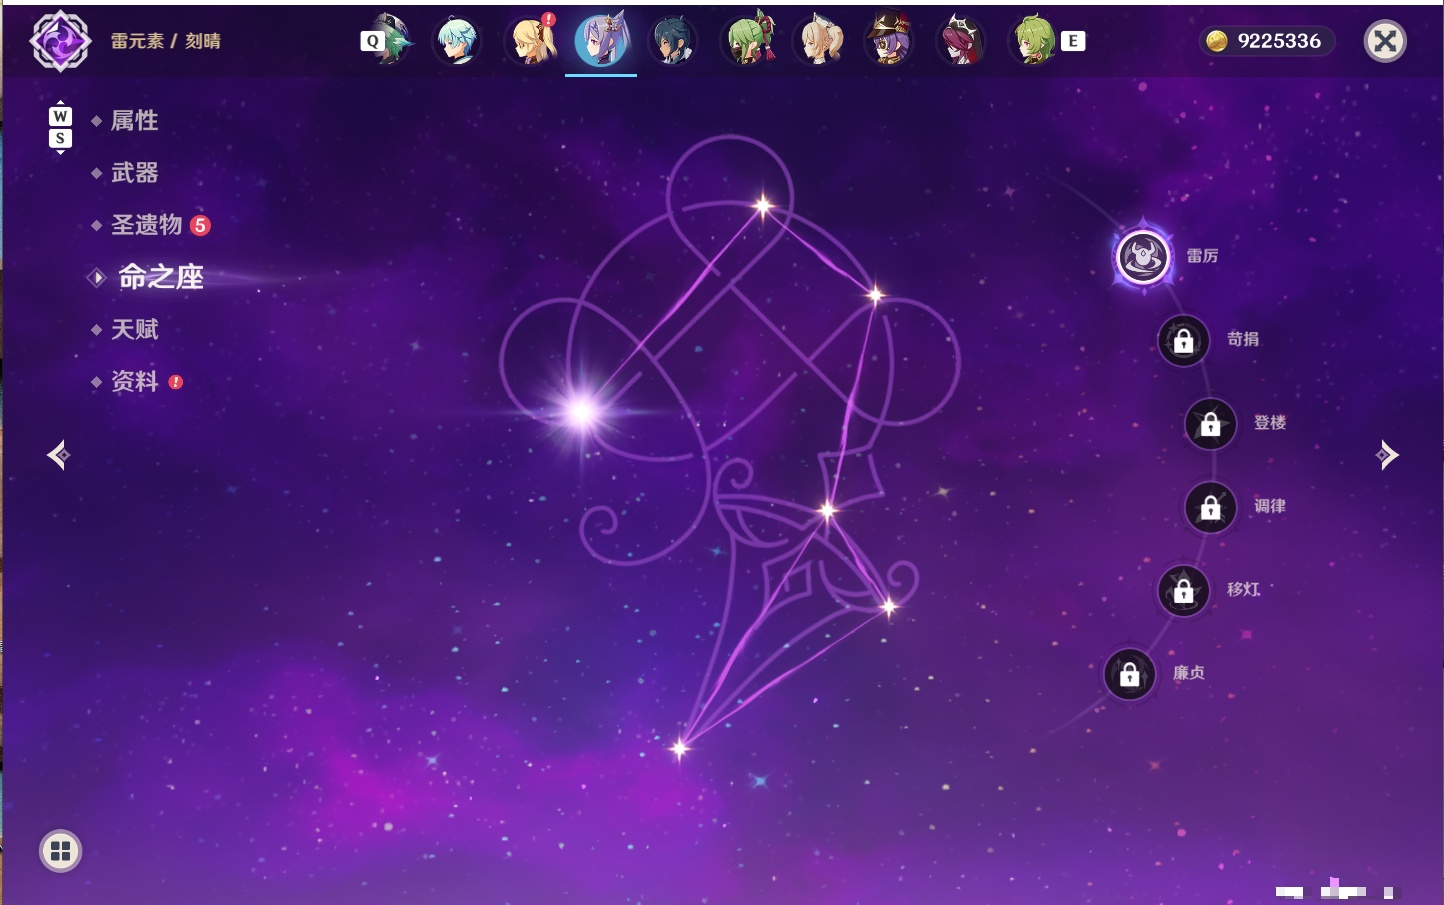Click the Q previous-character key hint
The width and height of the screenshot is (1444, 905).
pyautogui.click(x=372, y=41)
